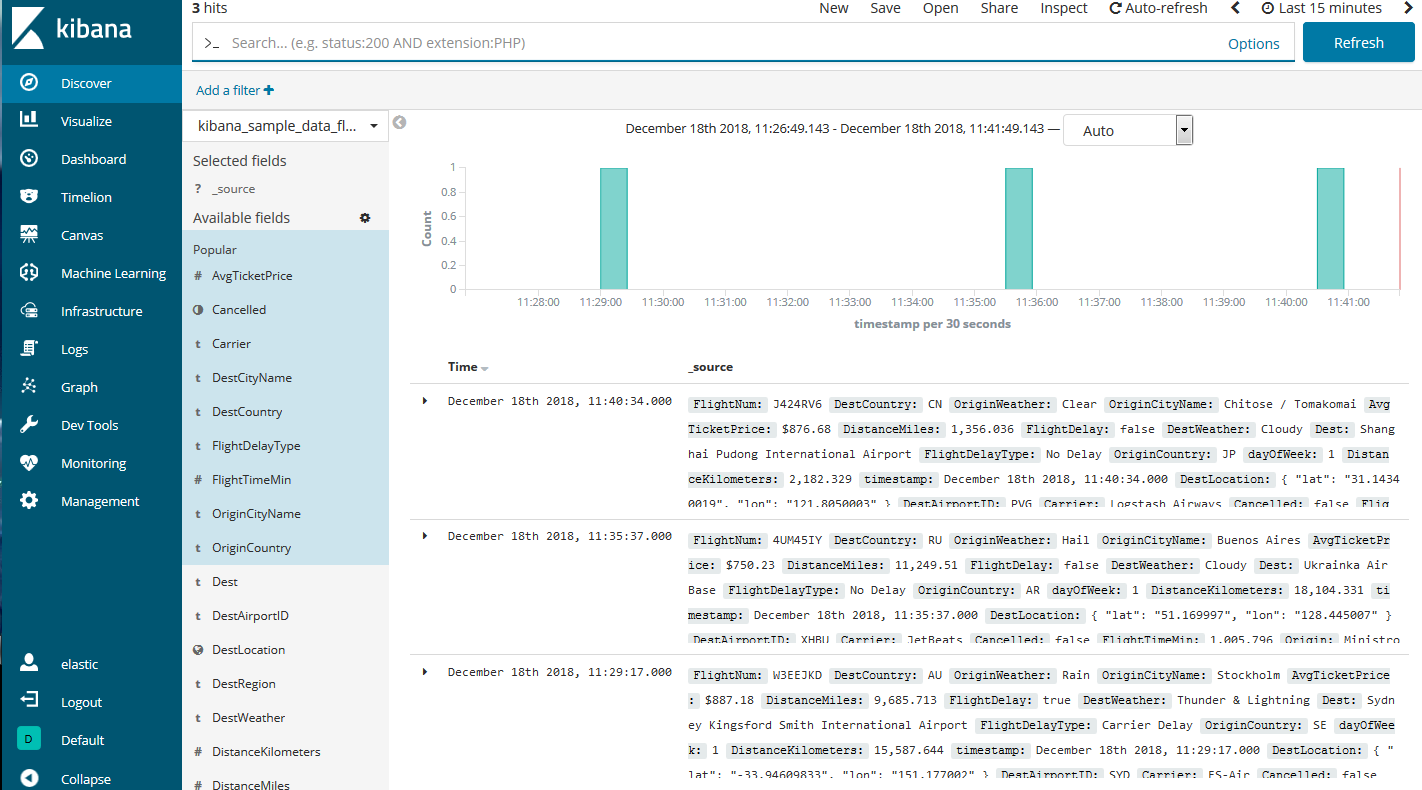Screen dimensions: 1422x790
Task: Click the Refresh button
Action: pyautogui.click(x=1358, y=43)
